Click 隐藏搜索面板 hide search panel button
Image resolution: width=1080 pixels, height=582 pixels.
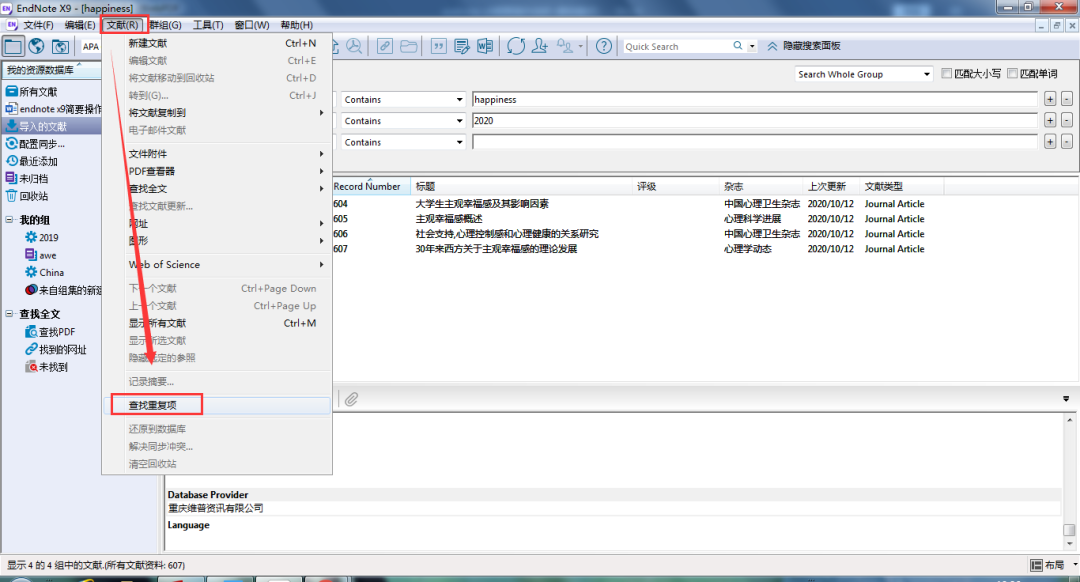(803, 46)
